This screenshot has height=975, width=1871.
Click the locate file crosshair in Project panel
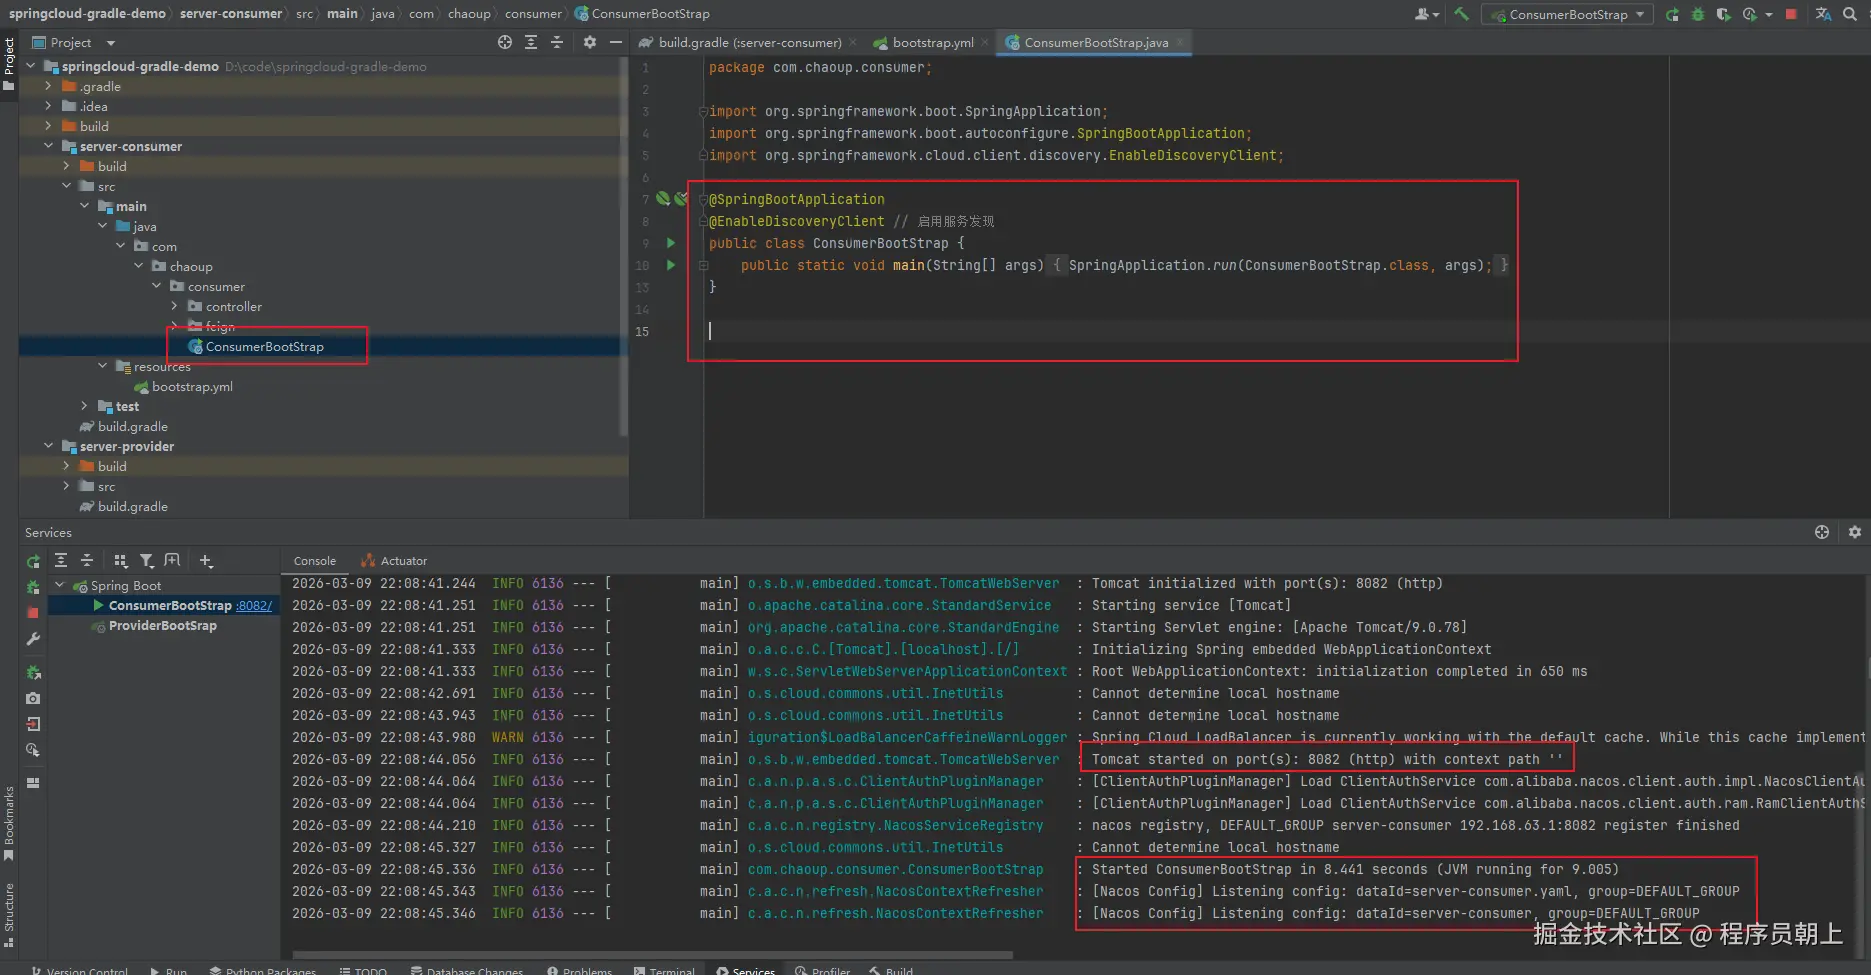coord(505,42)
